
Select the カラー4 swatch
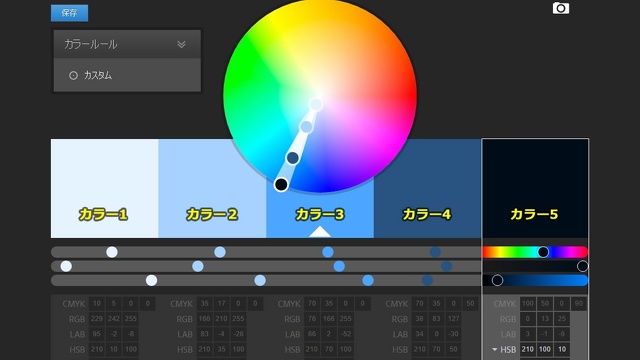(x=428, y=189)
